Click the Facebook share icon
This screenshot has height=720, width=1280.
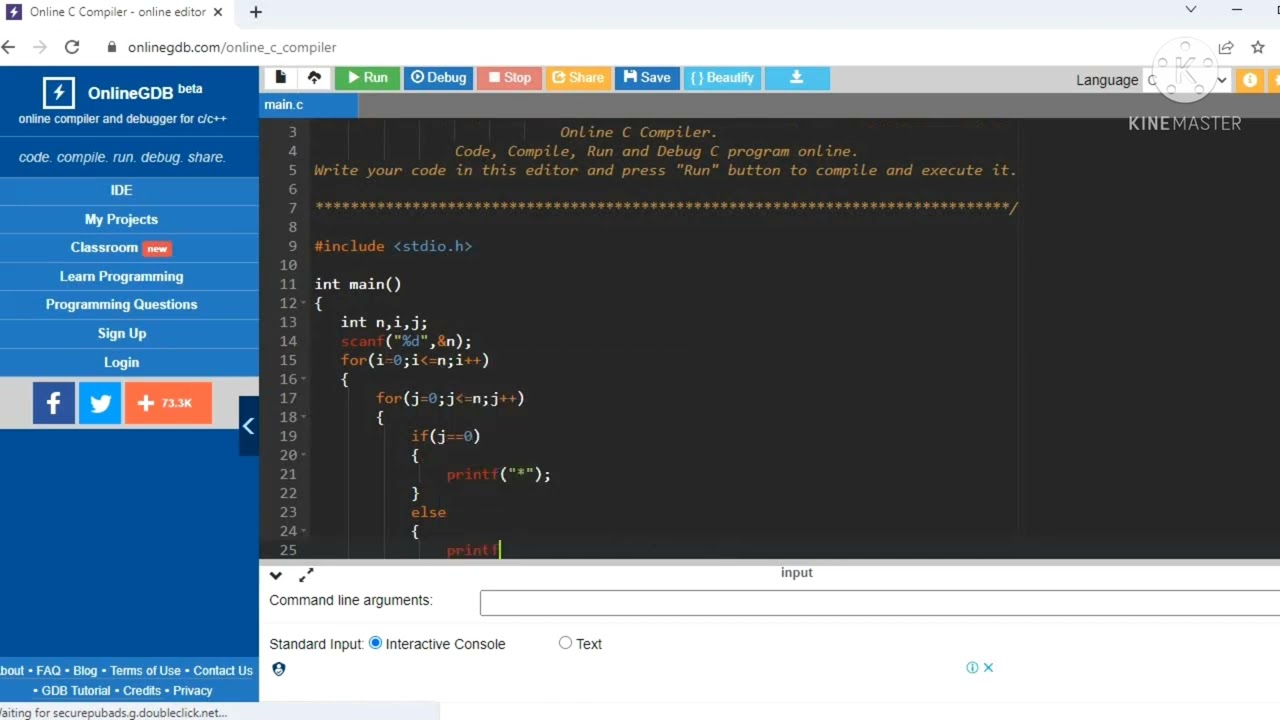click(x=54, y=403)
